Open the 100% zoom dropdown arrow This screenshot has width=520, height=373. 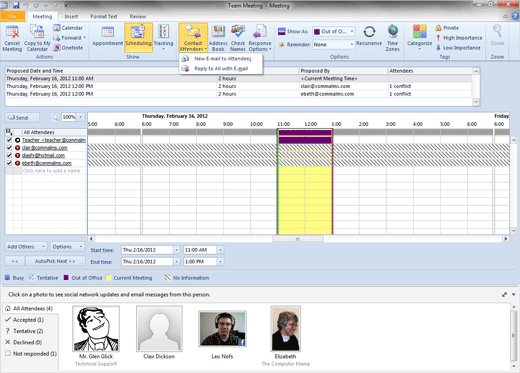(x=80, y=117)
